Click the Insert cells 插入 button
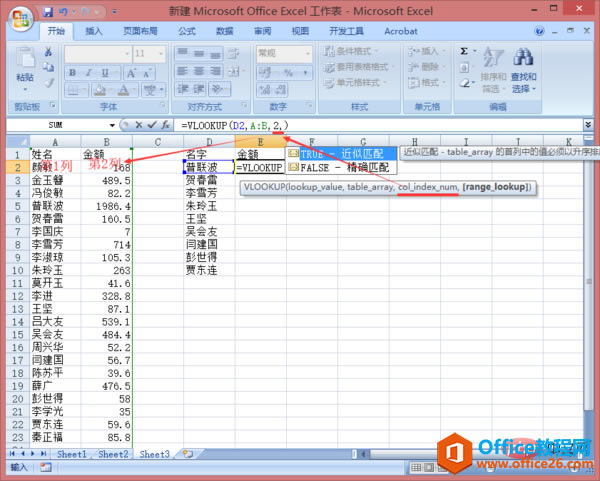The image size is (600, 481). [x=426, y=51]
